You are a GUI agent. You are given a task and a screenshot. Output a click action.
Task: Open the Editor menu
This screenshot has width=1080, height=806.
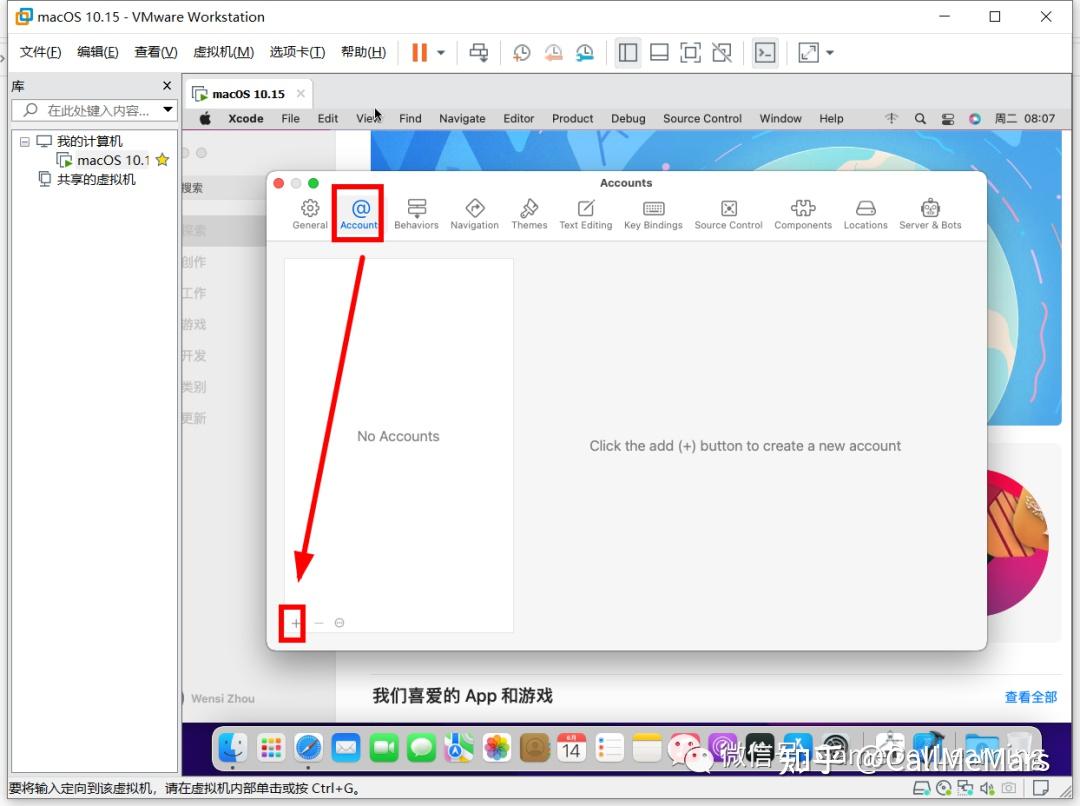pyautogui.click(x=519, y=118)
